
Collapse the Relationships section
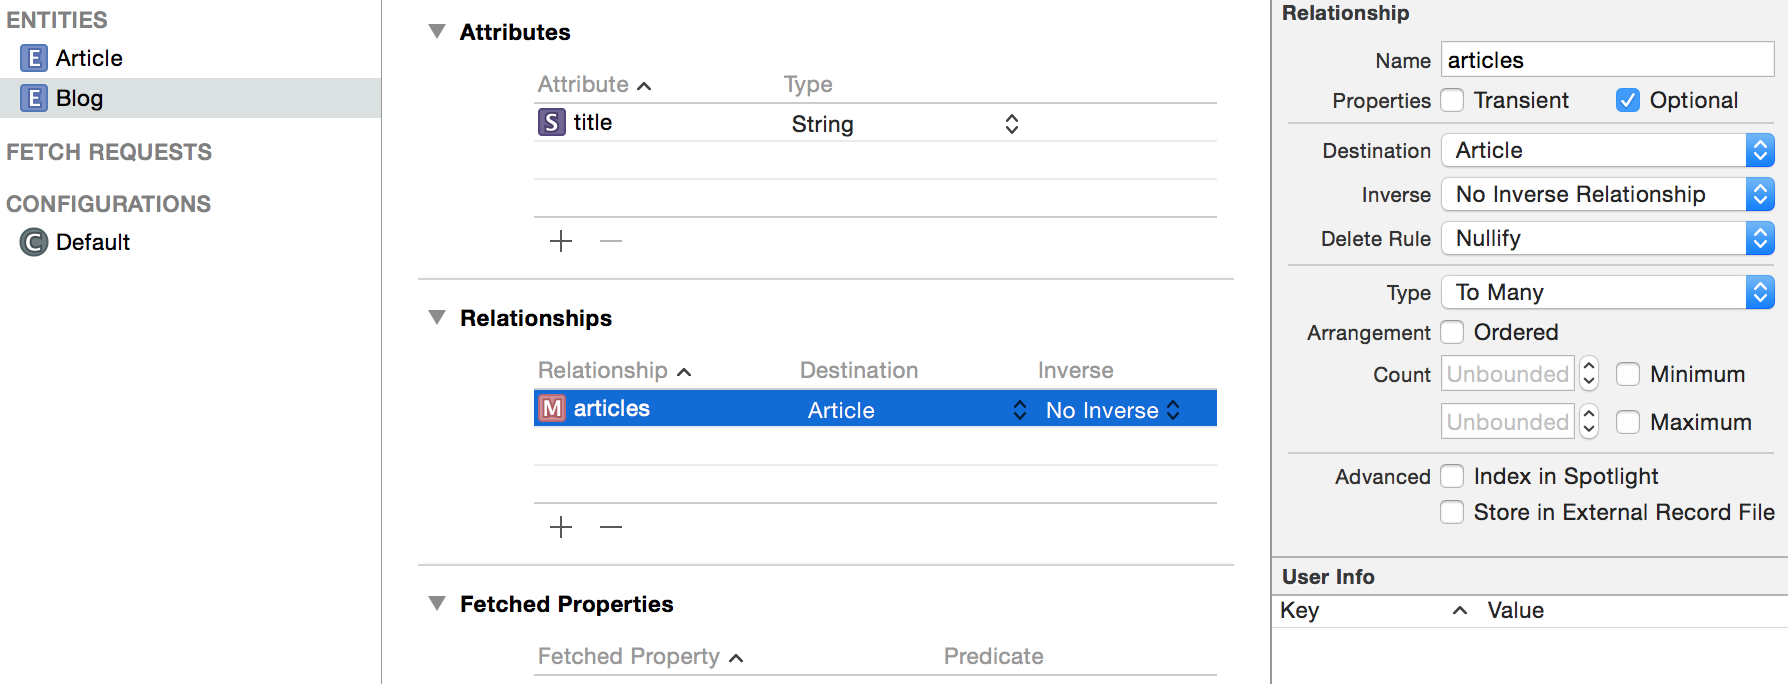(436, 317)
